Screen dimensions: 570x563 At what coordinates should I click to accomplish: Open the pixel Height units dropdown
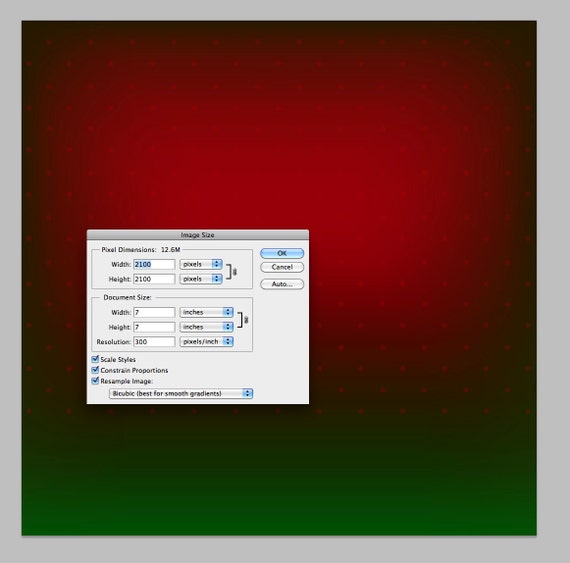coord(201,279)
